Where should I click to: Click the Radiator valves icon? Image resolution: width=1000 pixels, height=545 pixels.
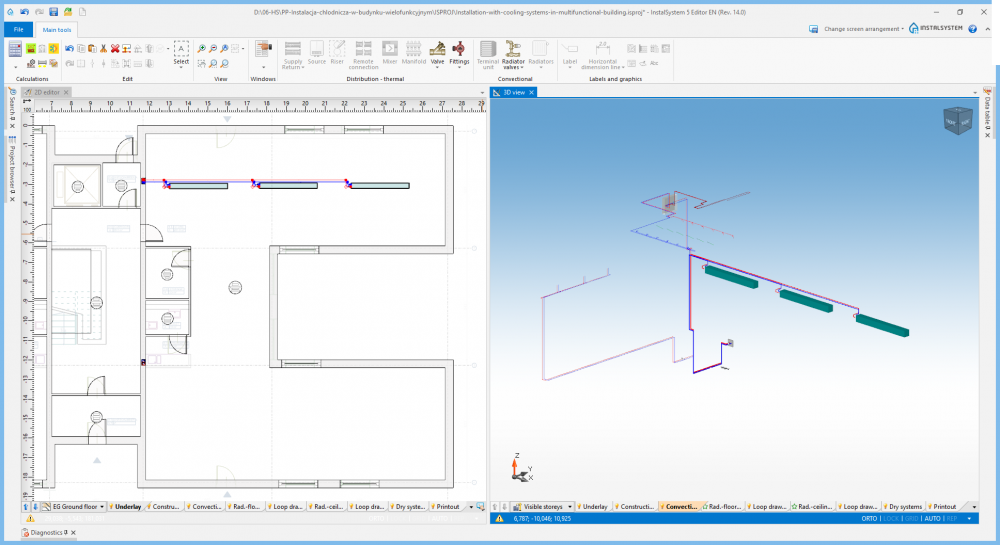coord(513,50)
